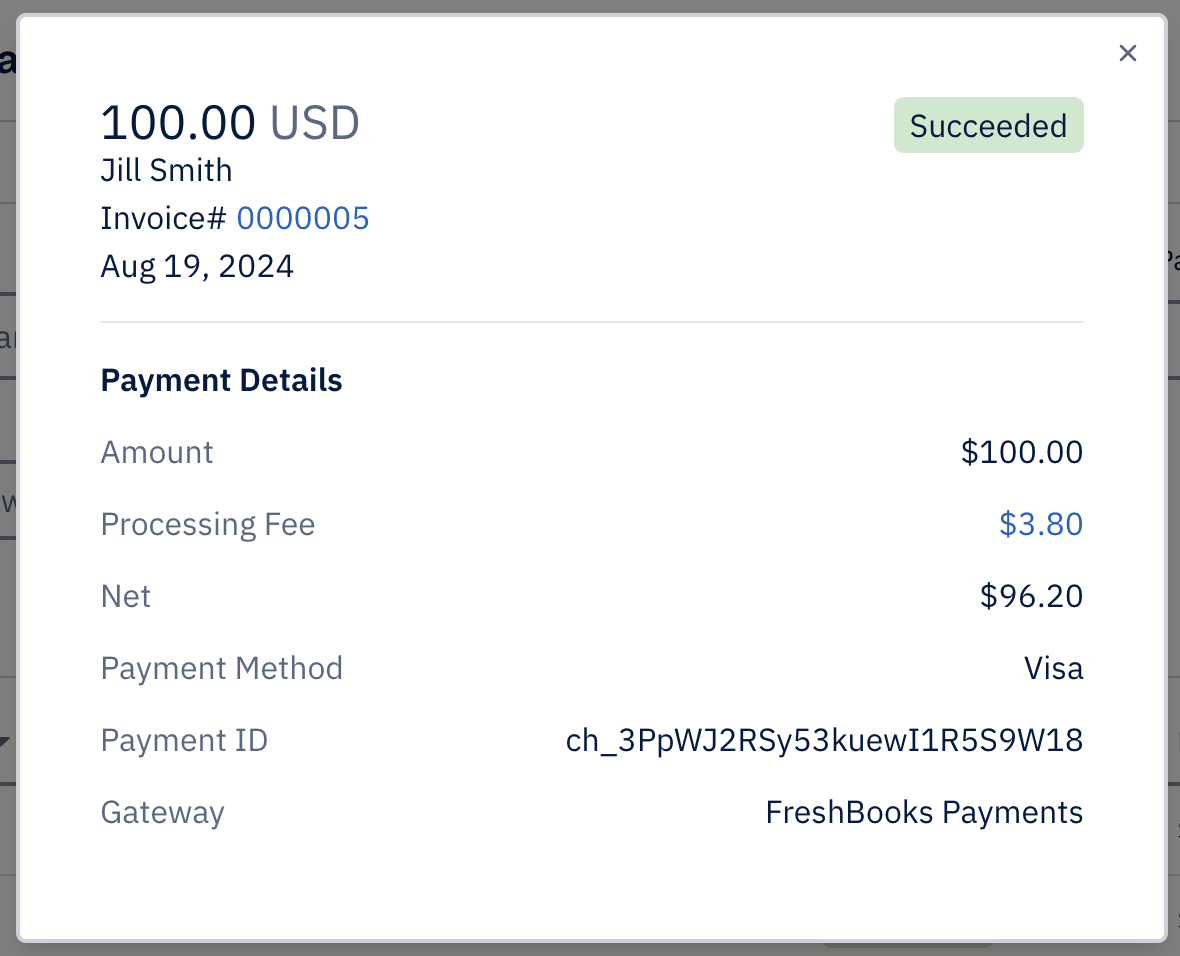Click the Amount row label

click(157, 452)
